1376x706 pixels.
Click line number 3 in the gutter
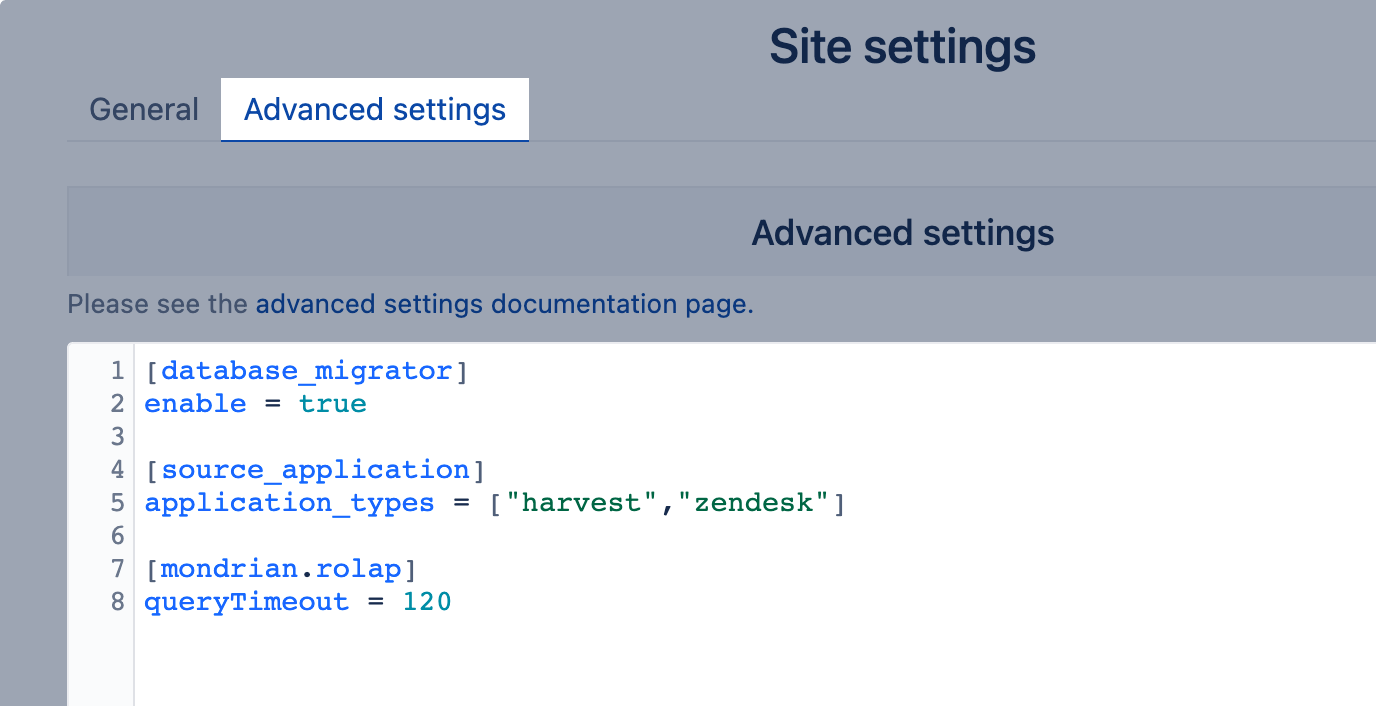(117, 436)
